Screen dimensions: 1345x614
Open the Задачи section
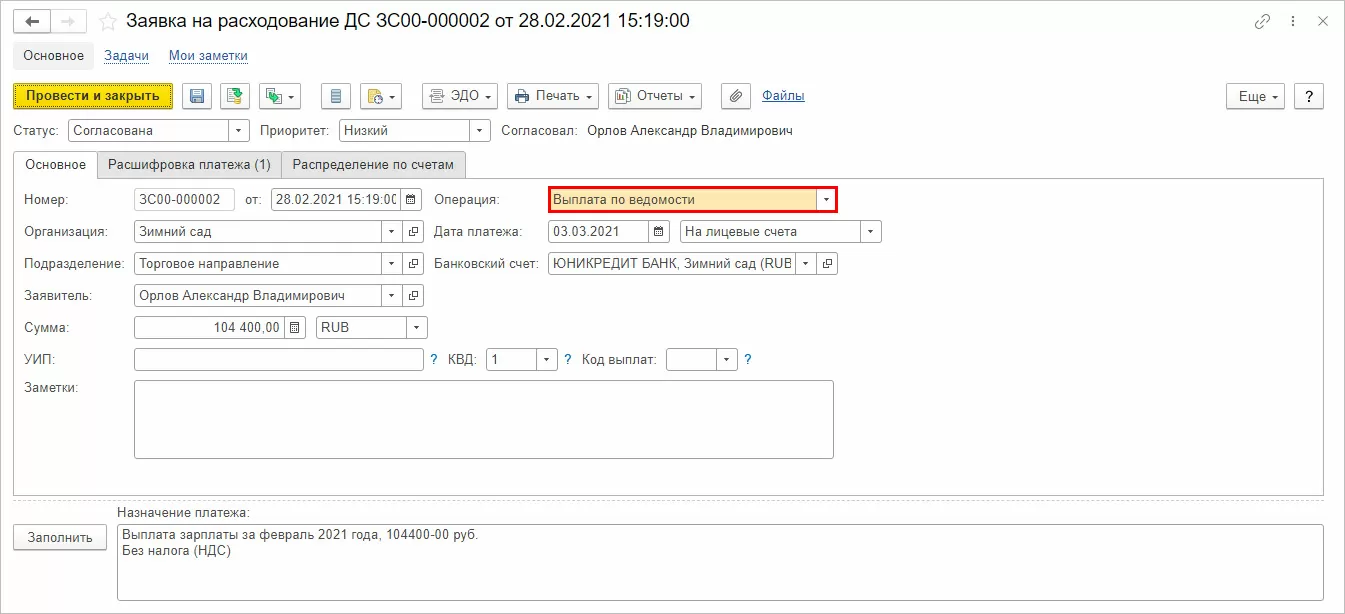(126, 56)
